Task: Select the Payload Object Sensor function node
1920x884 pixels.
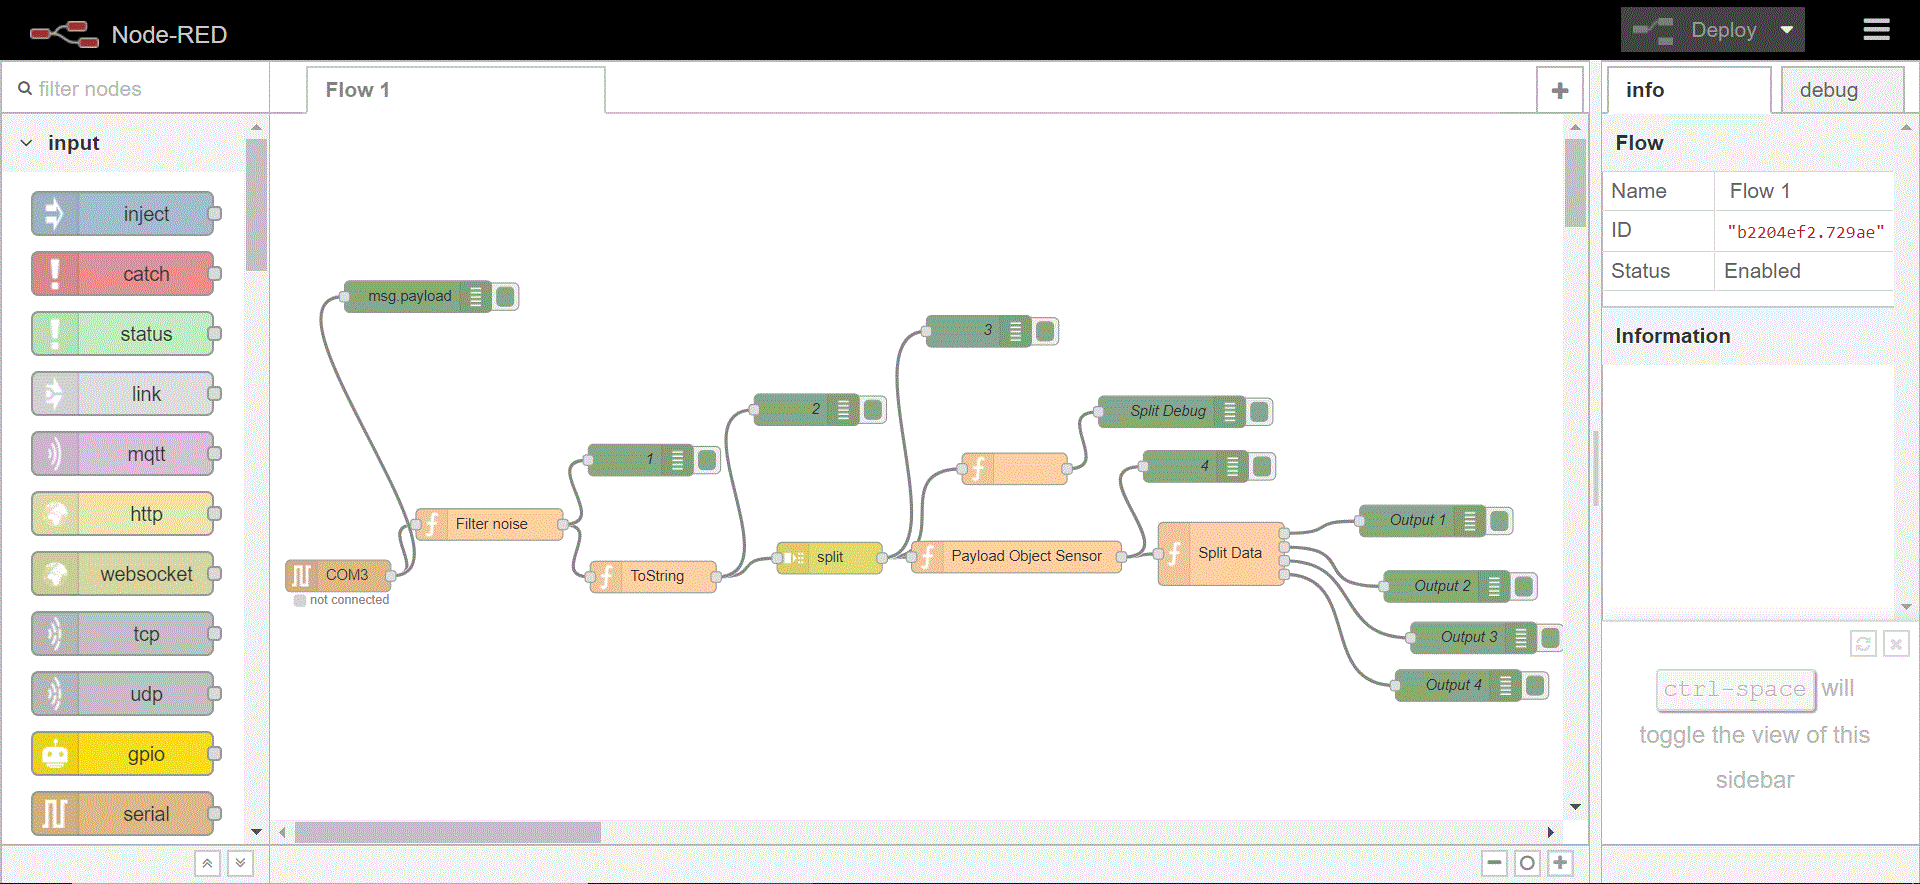Action: (1025, 556)
